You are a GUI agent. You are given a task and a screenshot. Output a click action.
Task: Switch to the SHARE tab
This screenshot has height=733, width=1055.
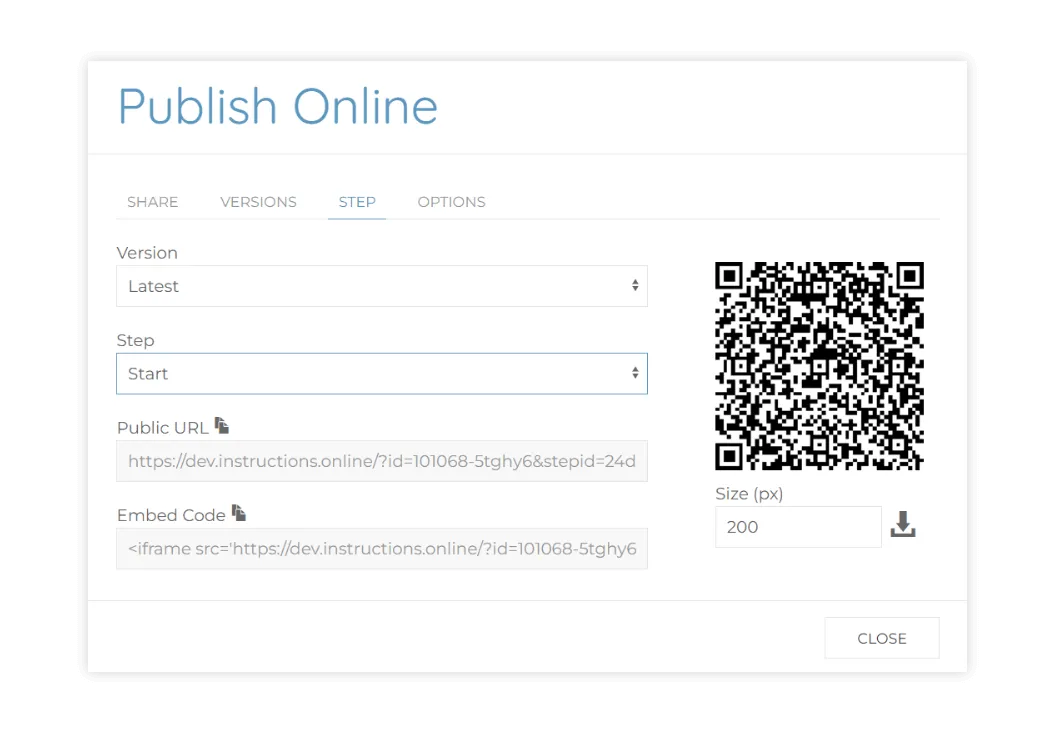[x=153, y=202]
